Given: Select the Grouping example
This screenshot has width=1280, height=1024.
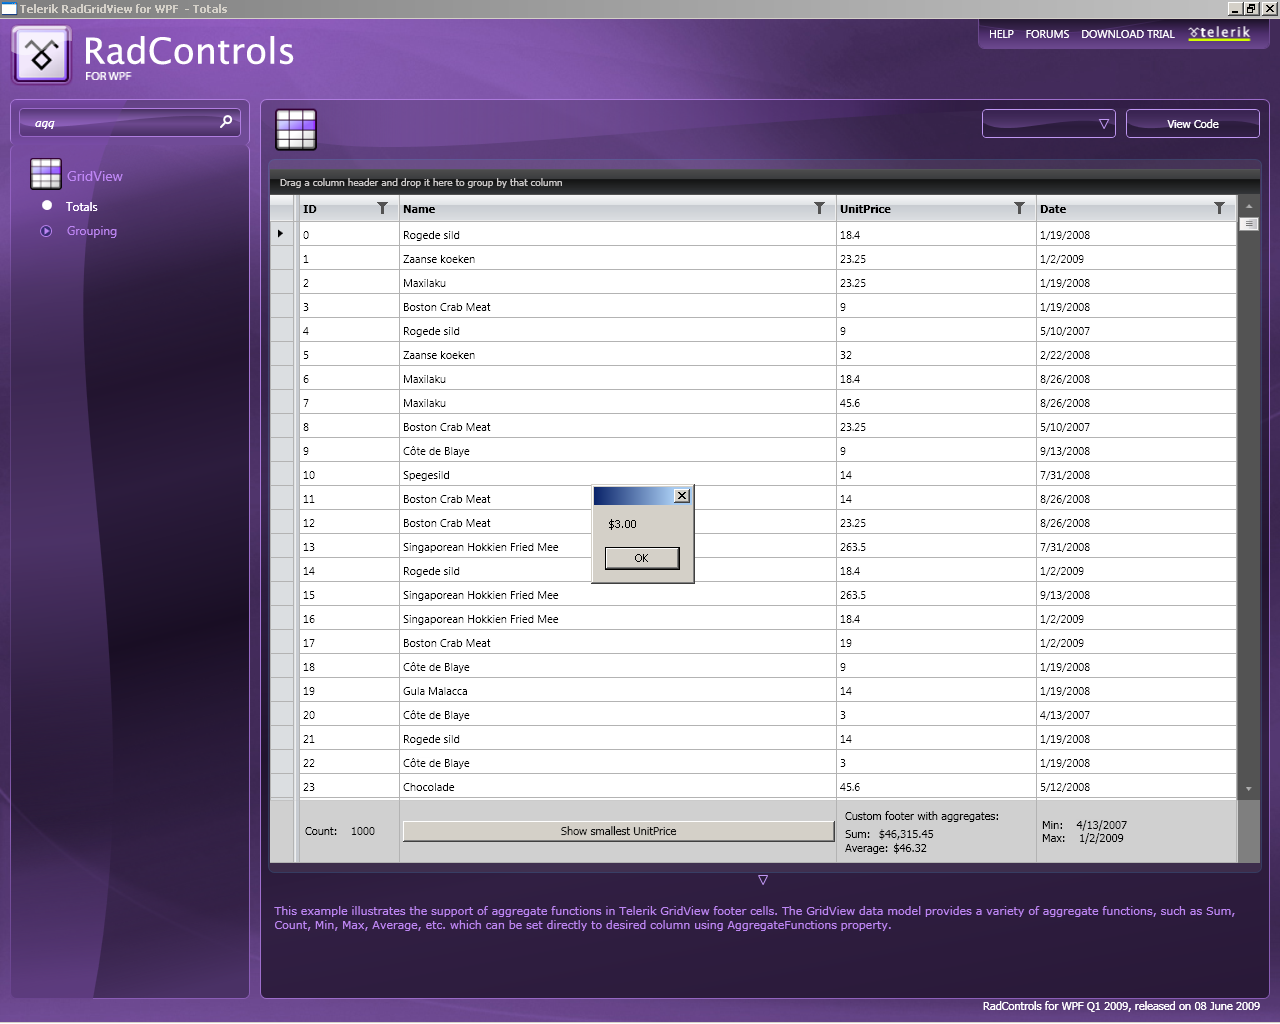Looking at the screenshot, I should coord(92,231).
